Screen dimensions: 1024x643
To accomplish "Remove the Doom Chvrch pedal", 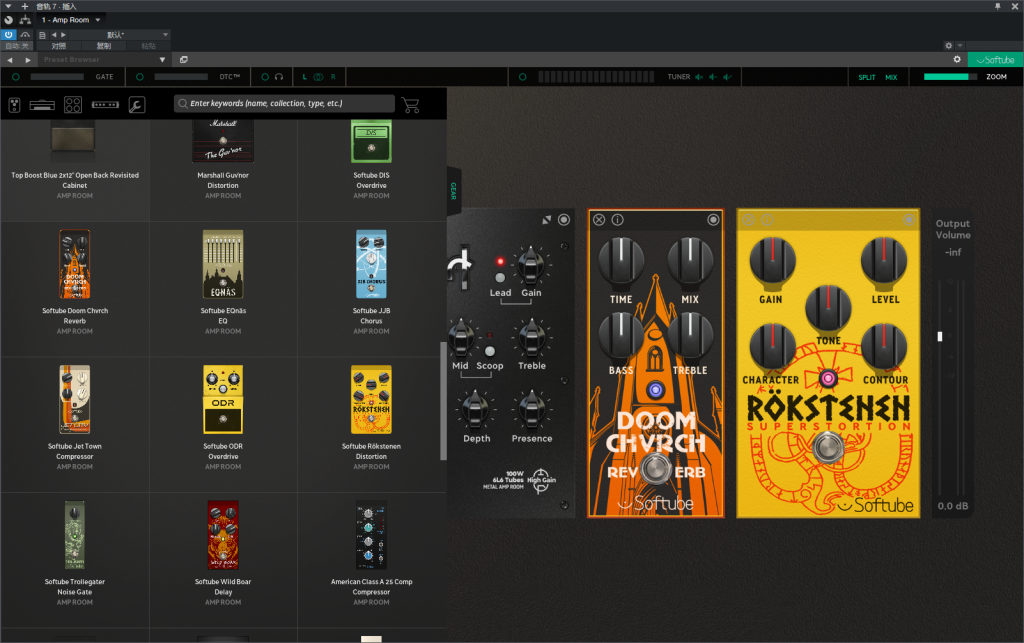I will pyautogui.click(x=599, y=220).
